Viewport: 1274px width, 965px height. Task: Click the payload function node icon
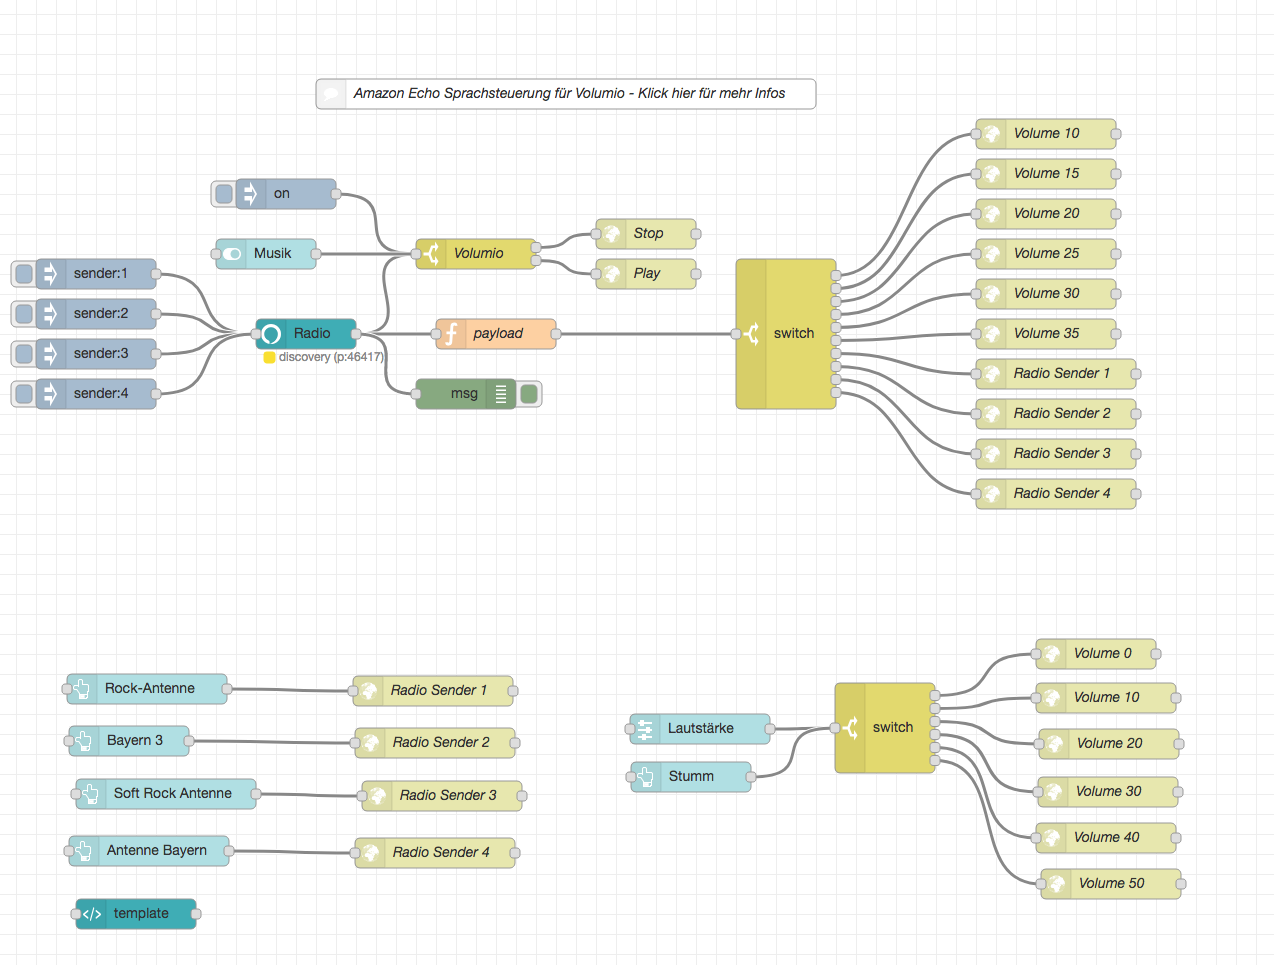pos(451,334)
